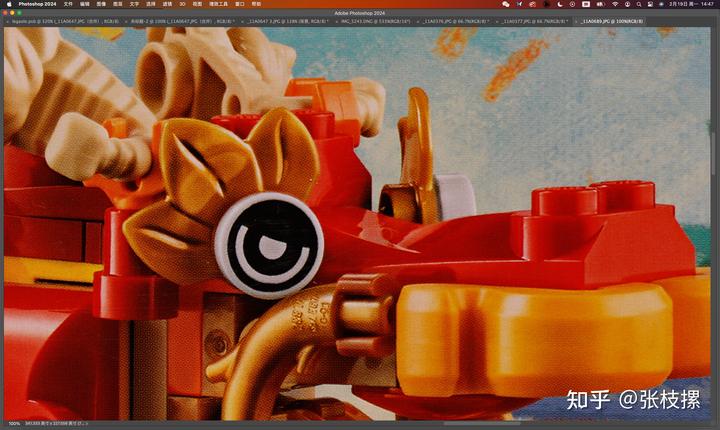The height and width of the screenshot is (430, 720).
Task: Open the 3D menu
Action: click(x=182, y=4)
